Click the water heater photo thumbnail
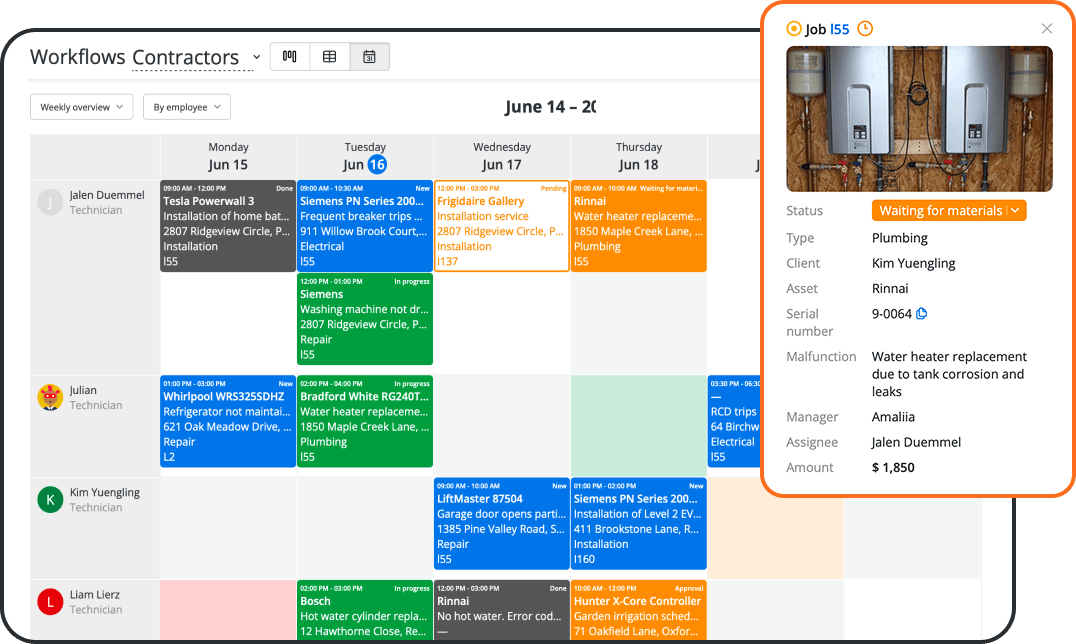This screenshot has width=1076, height=644. pos(919,119)
